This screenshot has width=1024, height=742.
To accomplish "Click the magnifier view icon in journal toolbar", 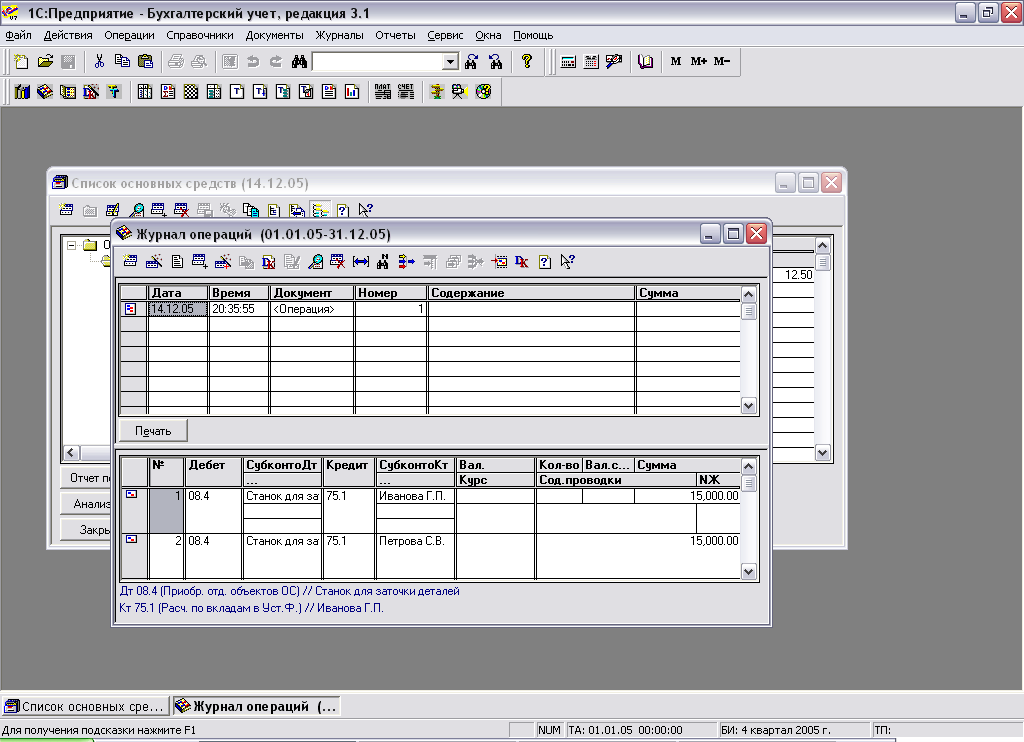I will tap(315, 262).
